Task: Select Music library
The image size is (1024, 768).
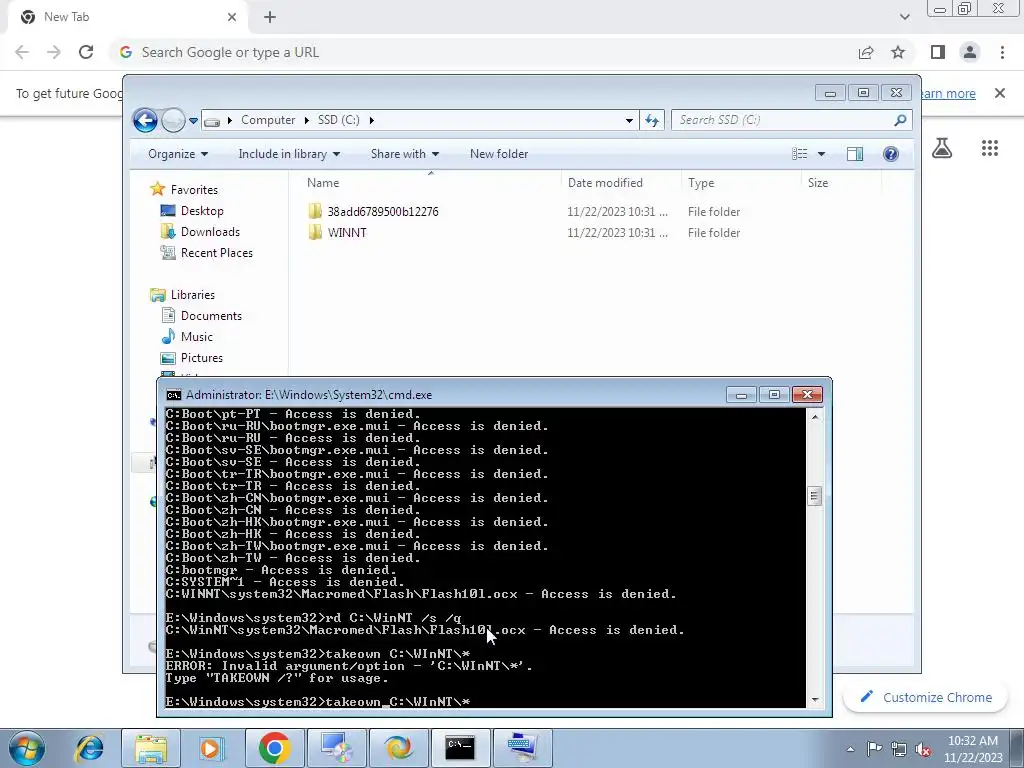Action: (x=197, y=337)
